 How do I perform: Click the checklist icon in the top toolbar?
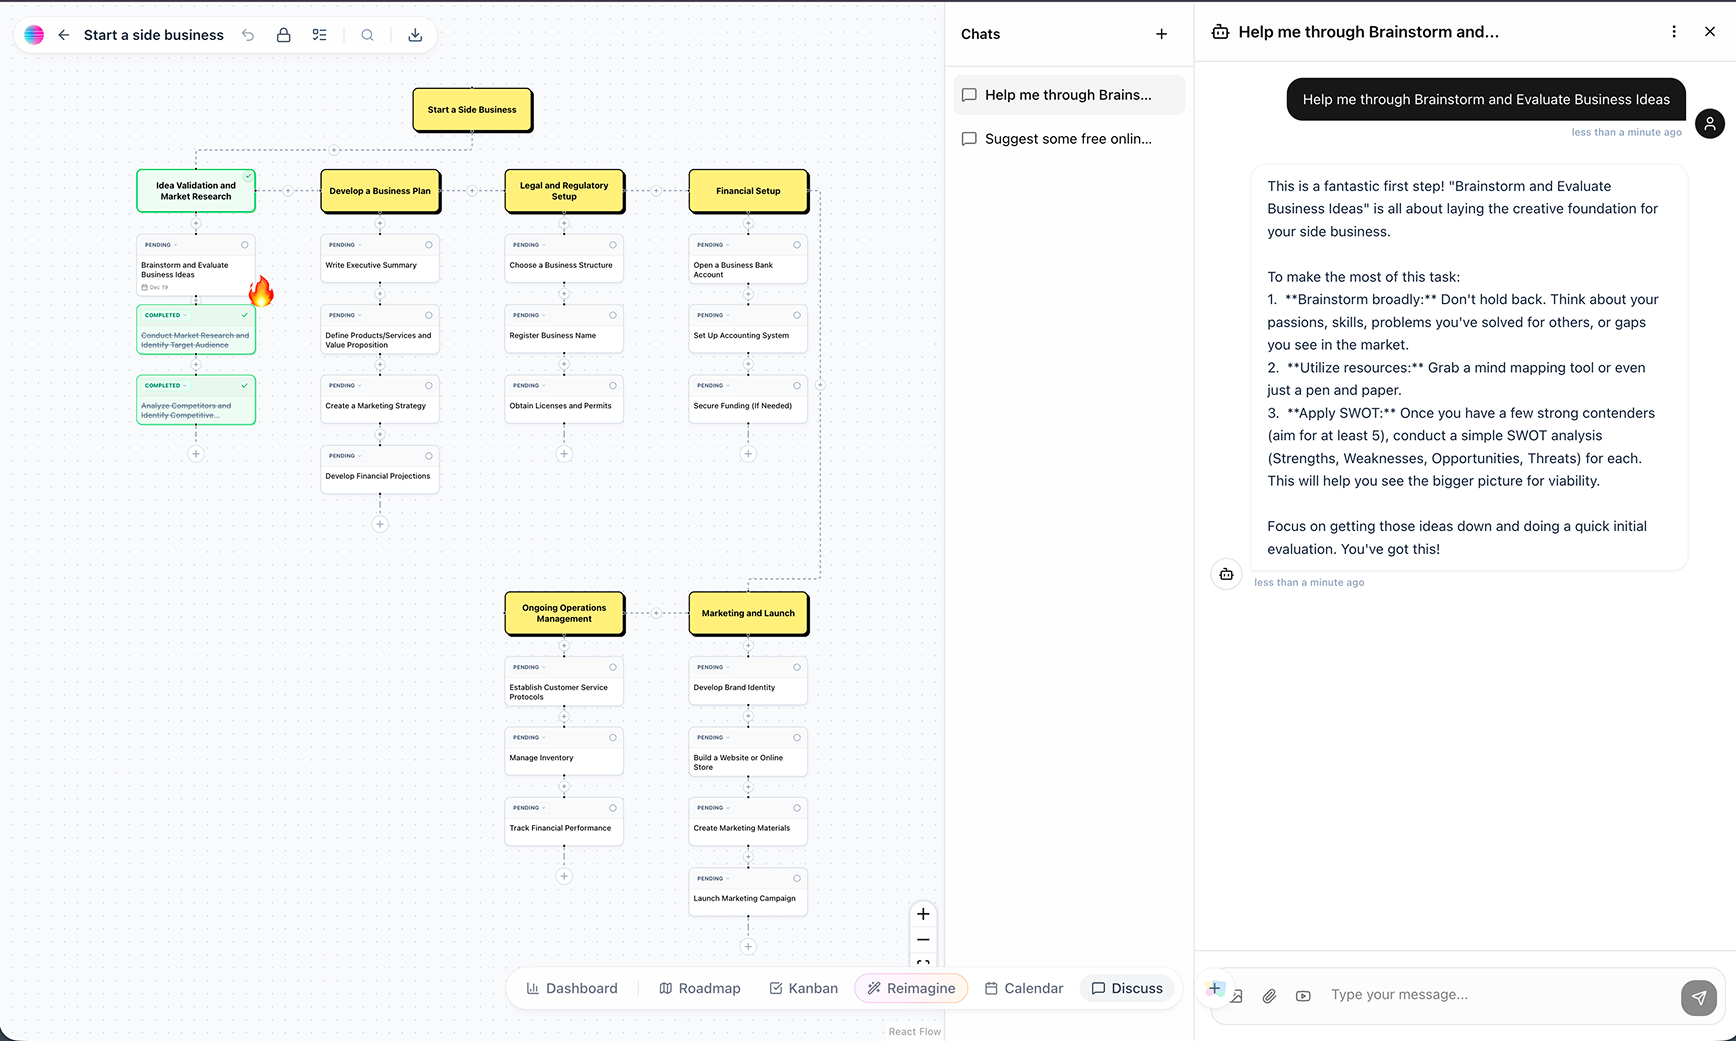pos(319,34)
